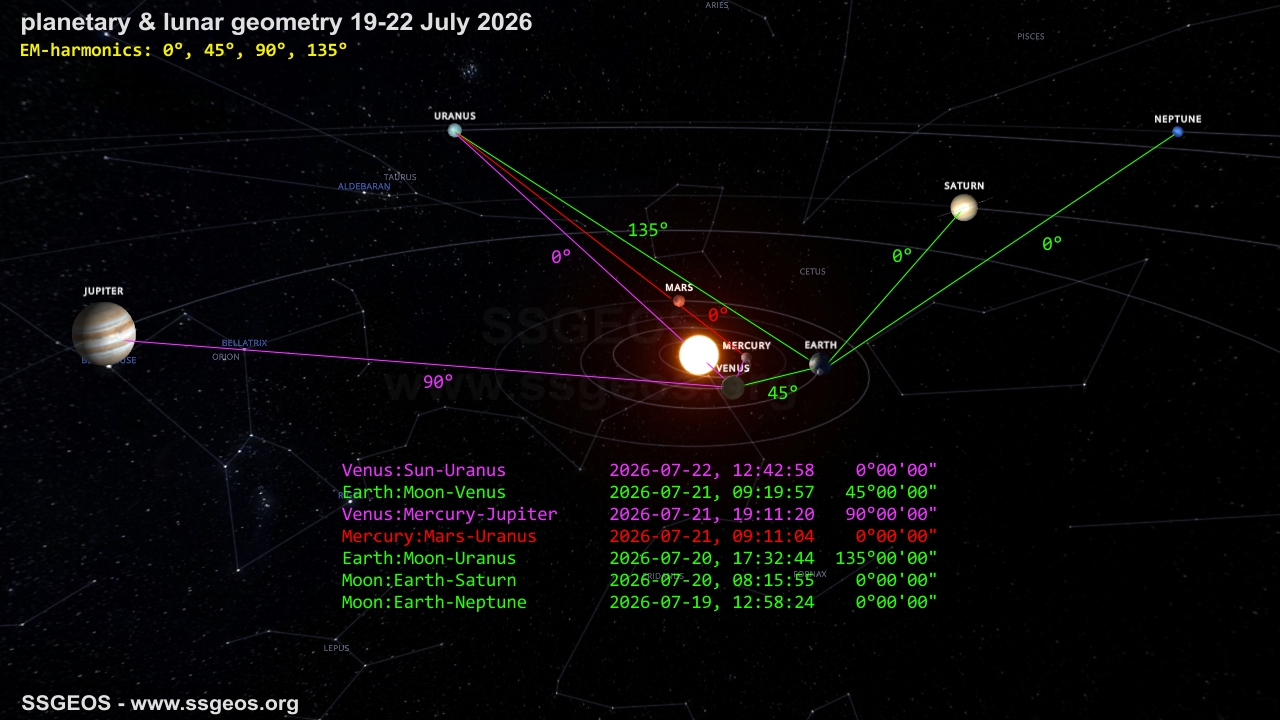1280x720 pixels.
Task: Select the NEPTUNE label
Action: (x=1178, y=119)
